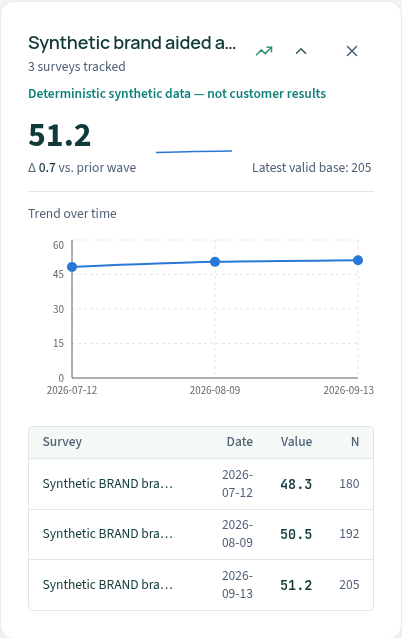Click the y-axis label 45
Viewport: 402px width, 638px height.
[x=59, y=274]
